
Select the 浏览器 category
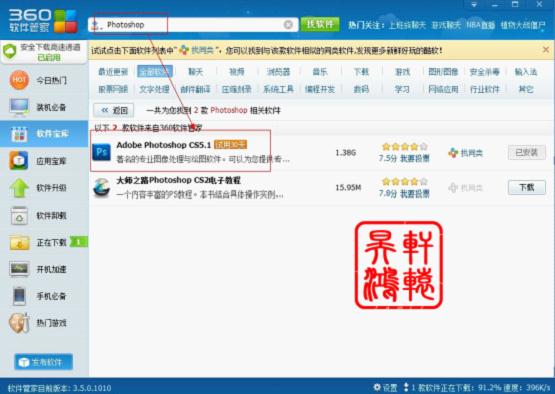278,72
